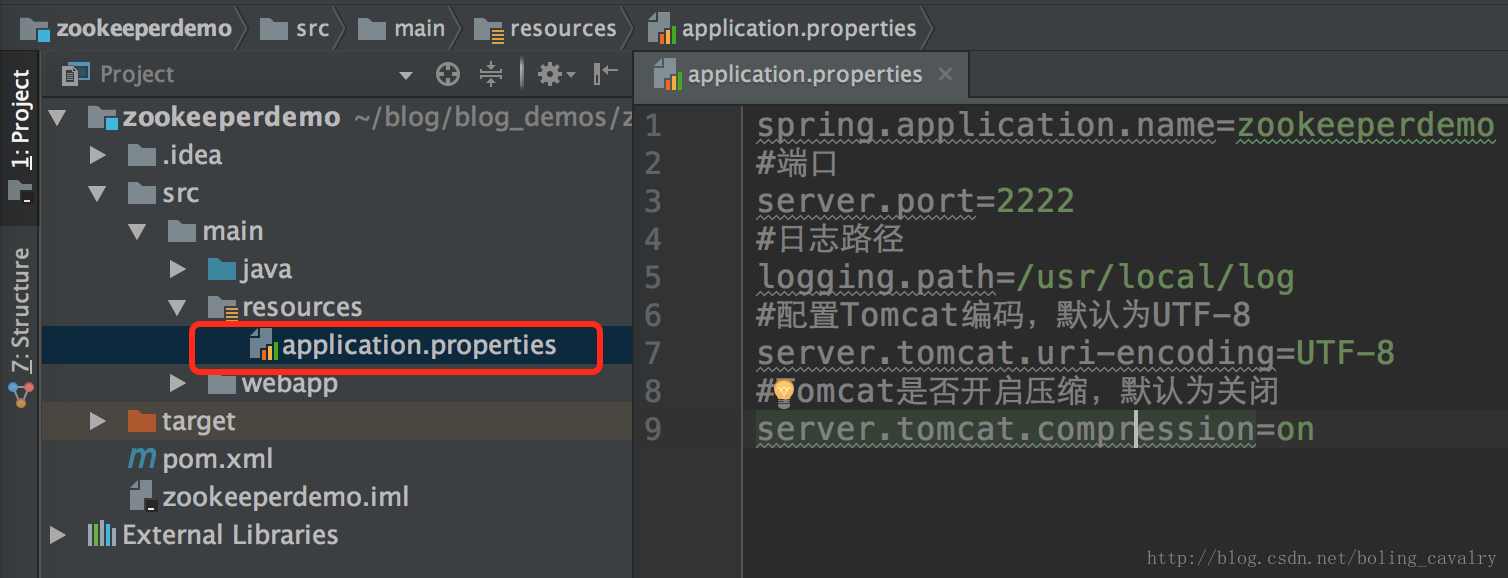
Task: Click the collapse all icon in Project panel
Action: coord(490,74)
